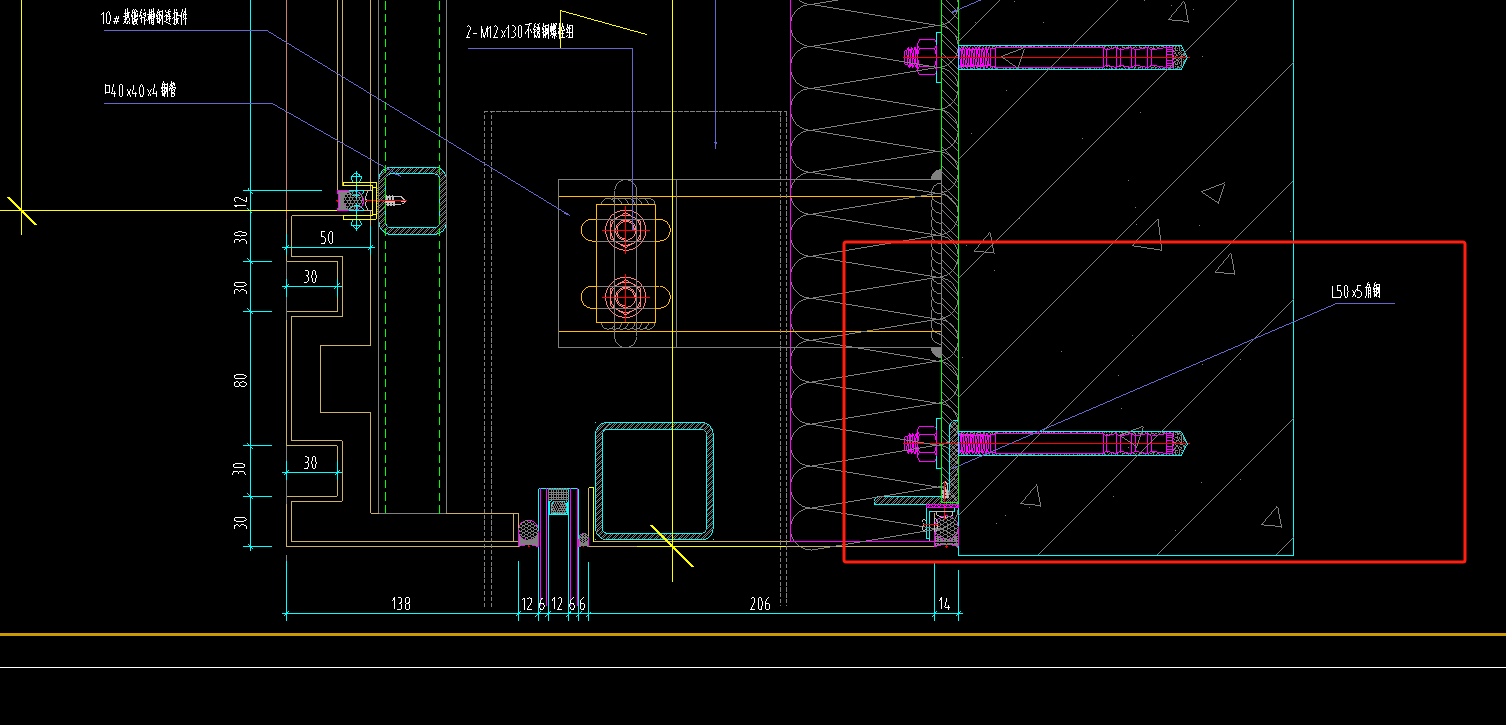1506x725 pixels.
Task: Select the 206 dimension value
Action: (760, 604)
